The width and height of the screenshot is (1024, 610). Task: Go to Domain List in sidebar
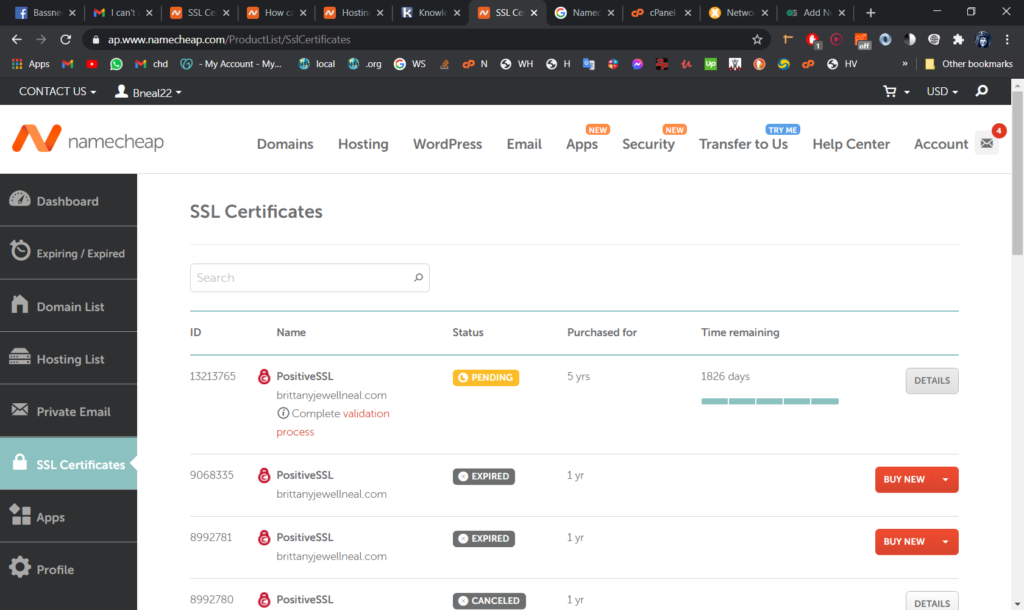pyautogui.click(x=68, y=307)
